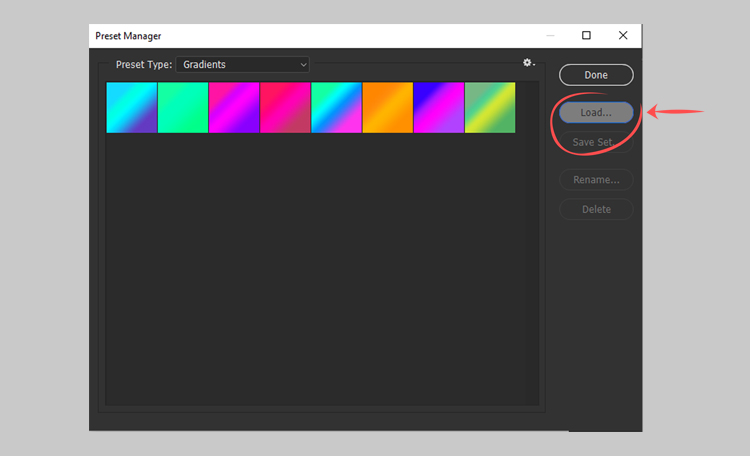750x456 pixels.
Task: Click the Rename... button
Action: pos(596,180)
